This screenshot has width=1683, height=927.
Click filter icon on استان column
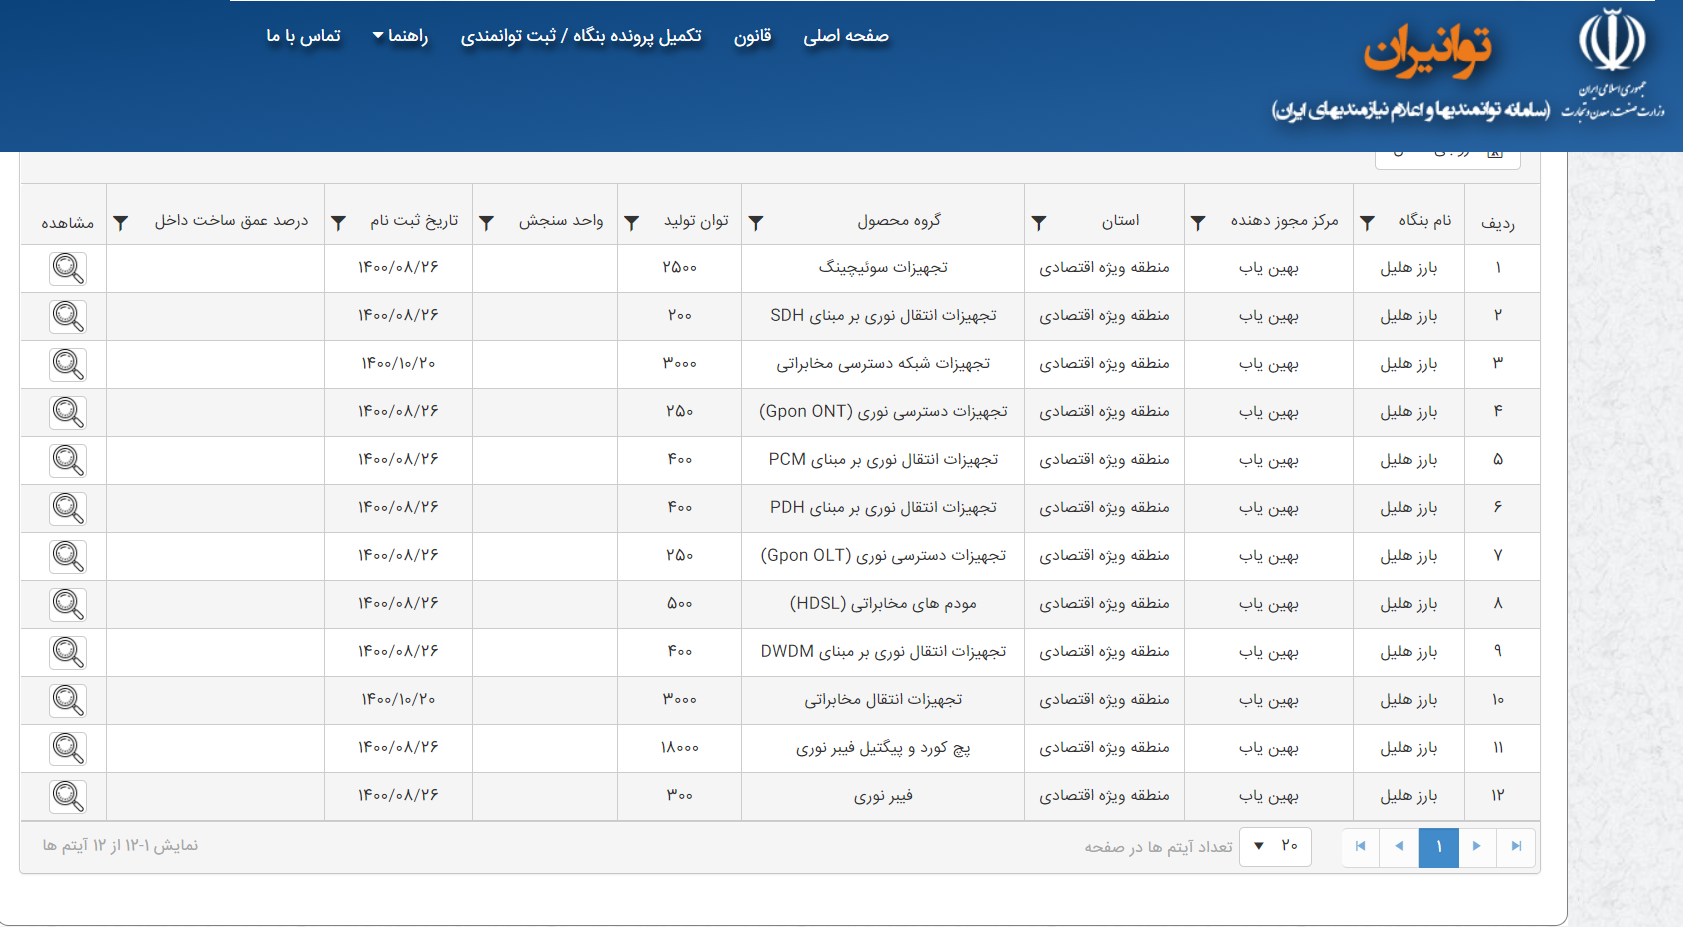click(x=1039, y=223)
